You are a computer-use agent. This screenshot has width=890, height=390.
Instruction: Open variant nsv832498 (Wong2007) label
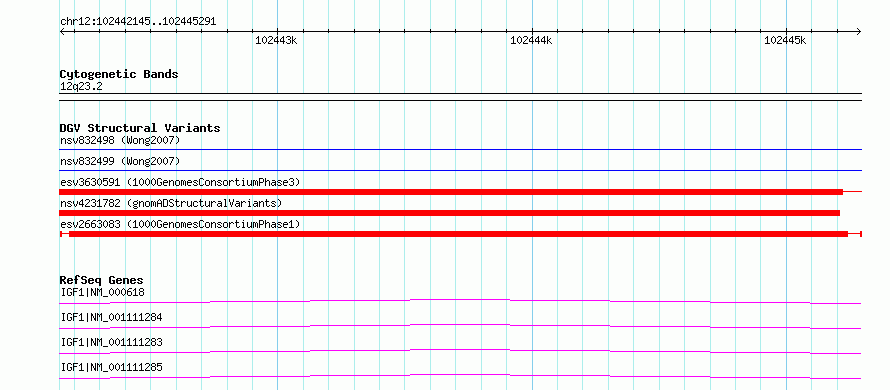(x=120, y=140)
